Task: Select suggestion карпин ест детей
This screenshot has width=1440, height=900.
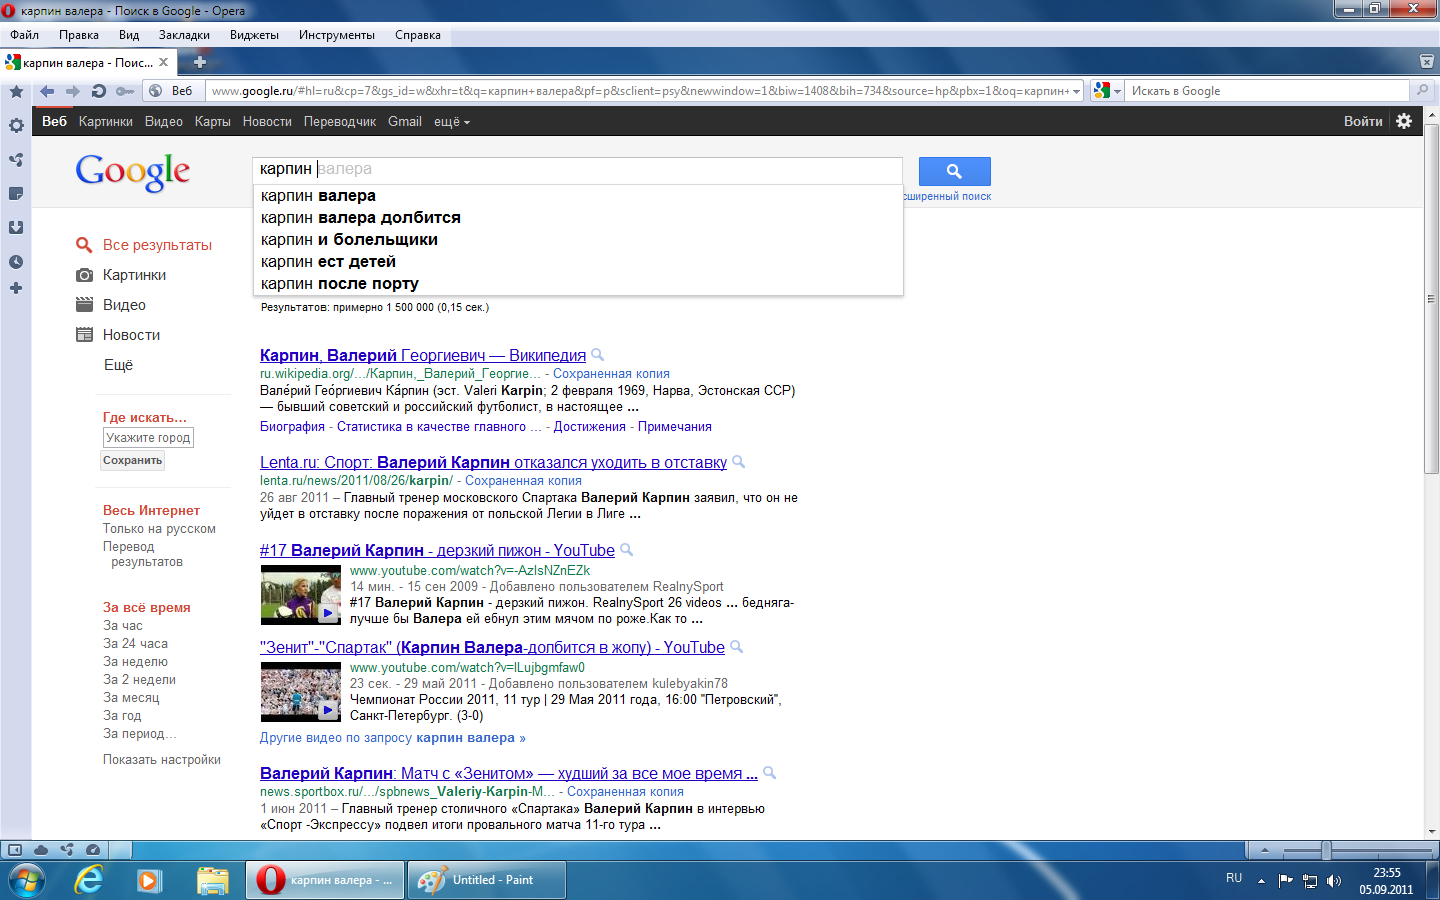Action: coord(578,262)
